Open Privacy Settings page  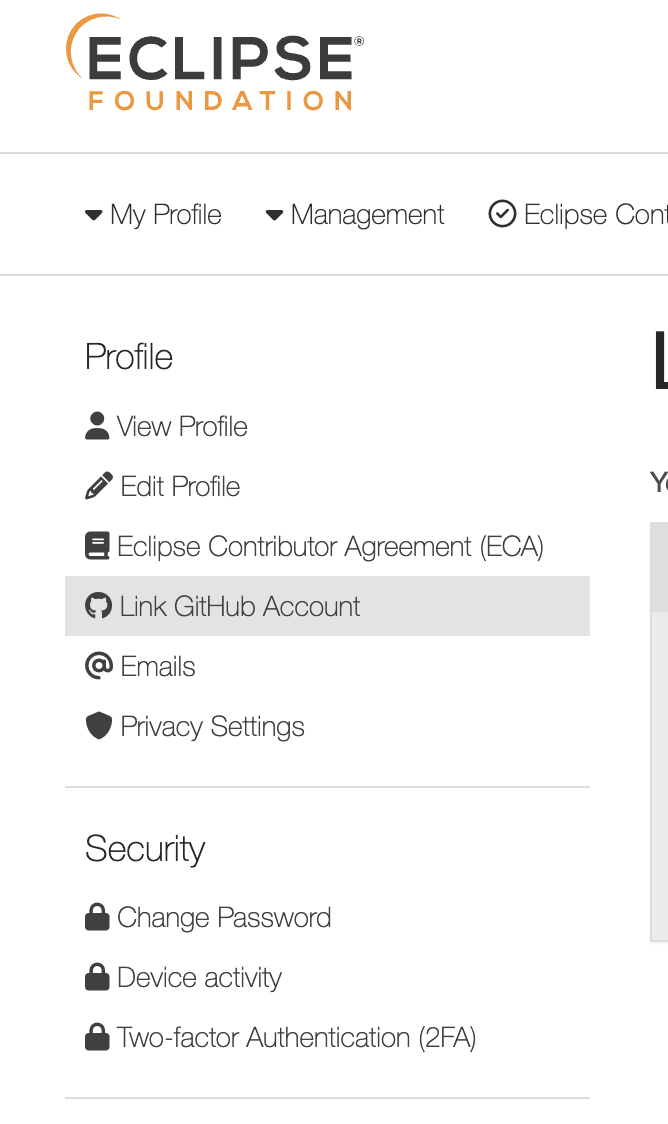[x=212, y=726]
